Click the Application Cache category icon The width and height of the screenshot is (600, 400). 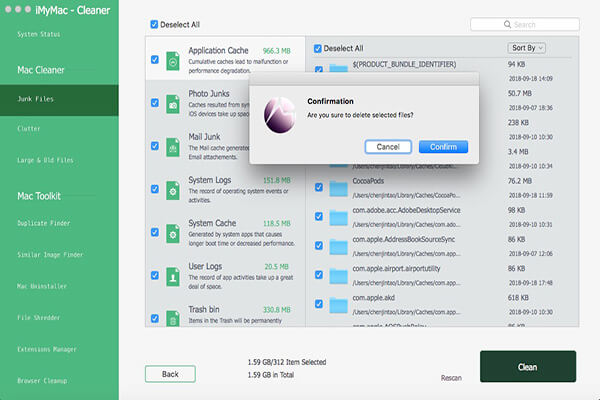[173, 60]
